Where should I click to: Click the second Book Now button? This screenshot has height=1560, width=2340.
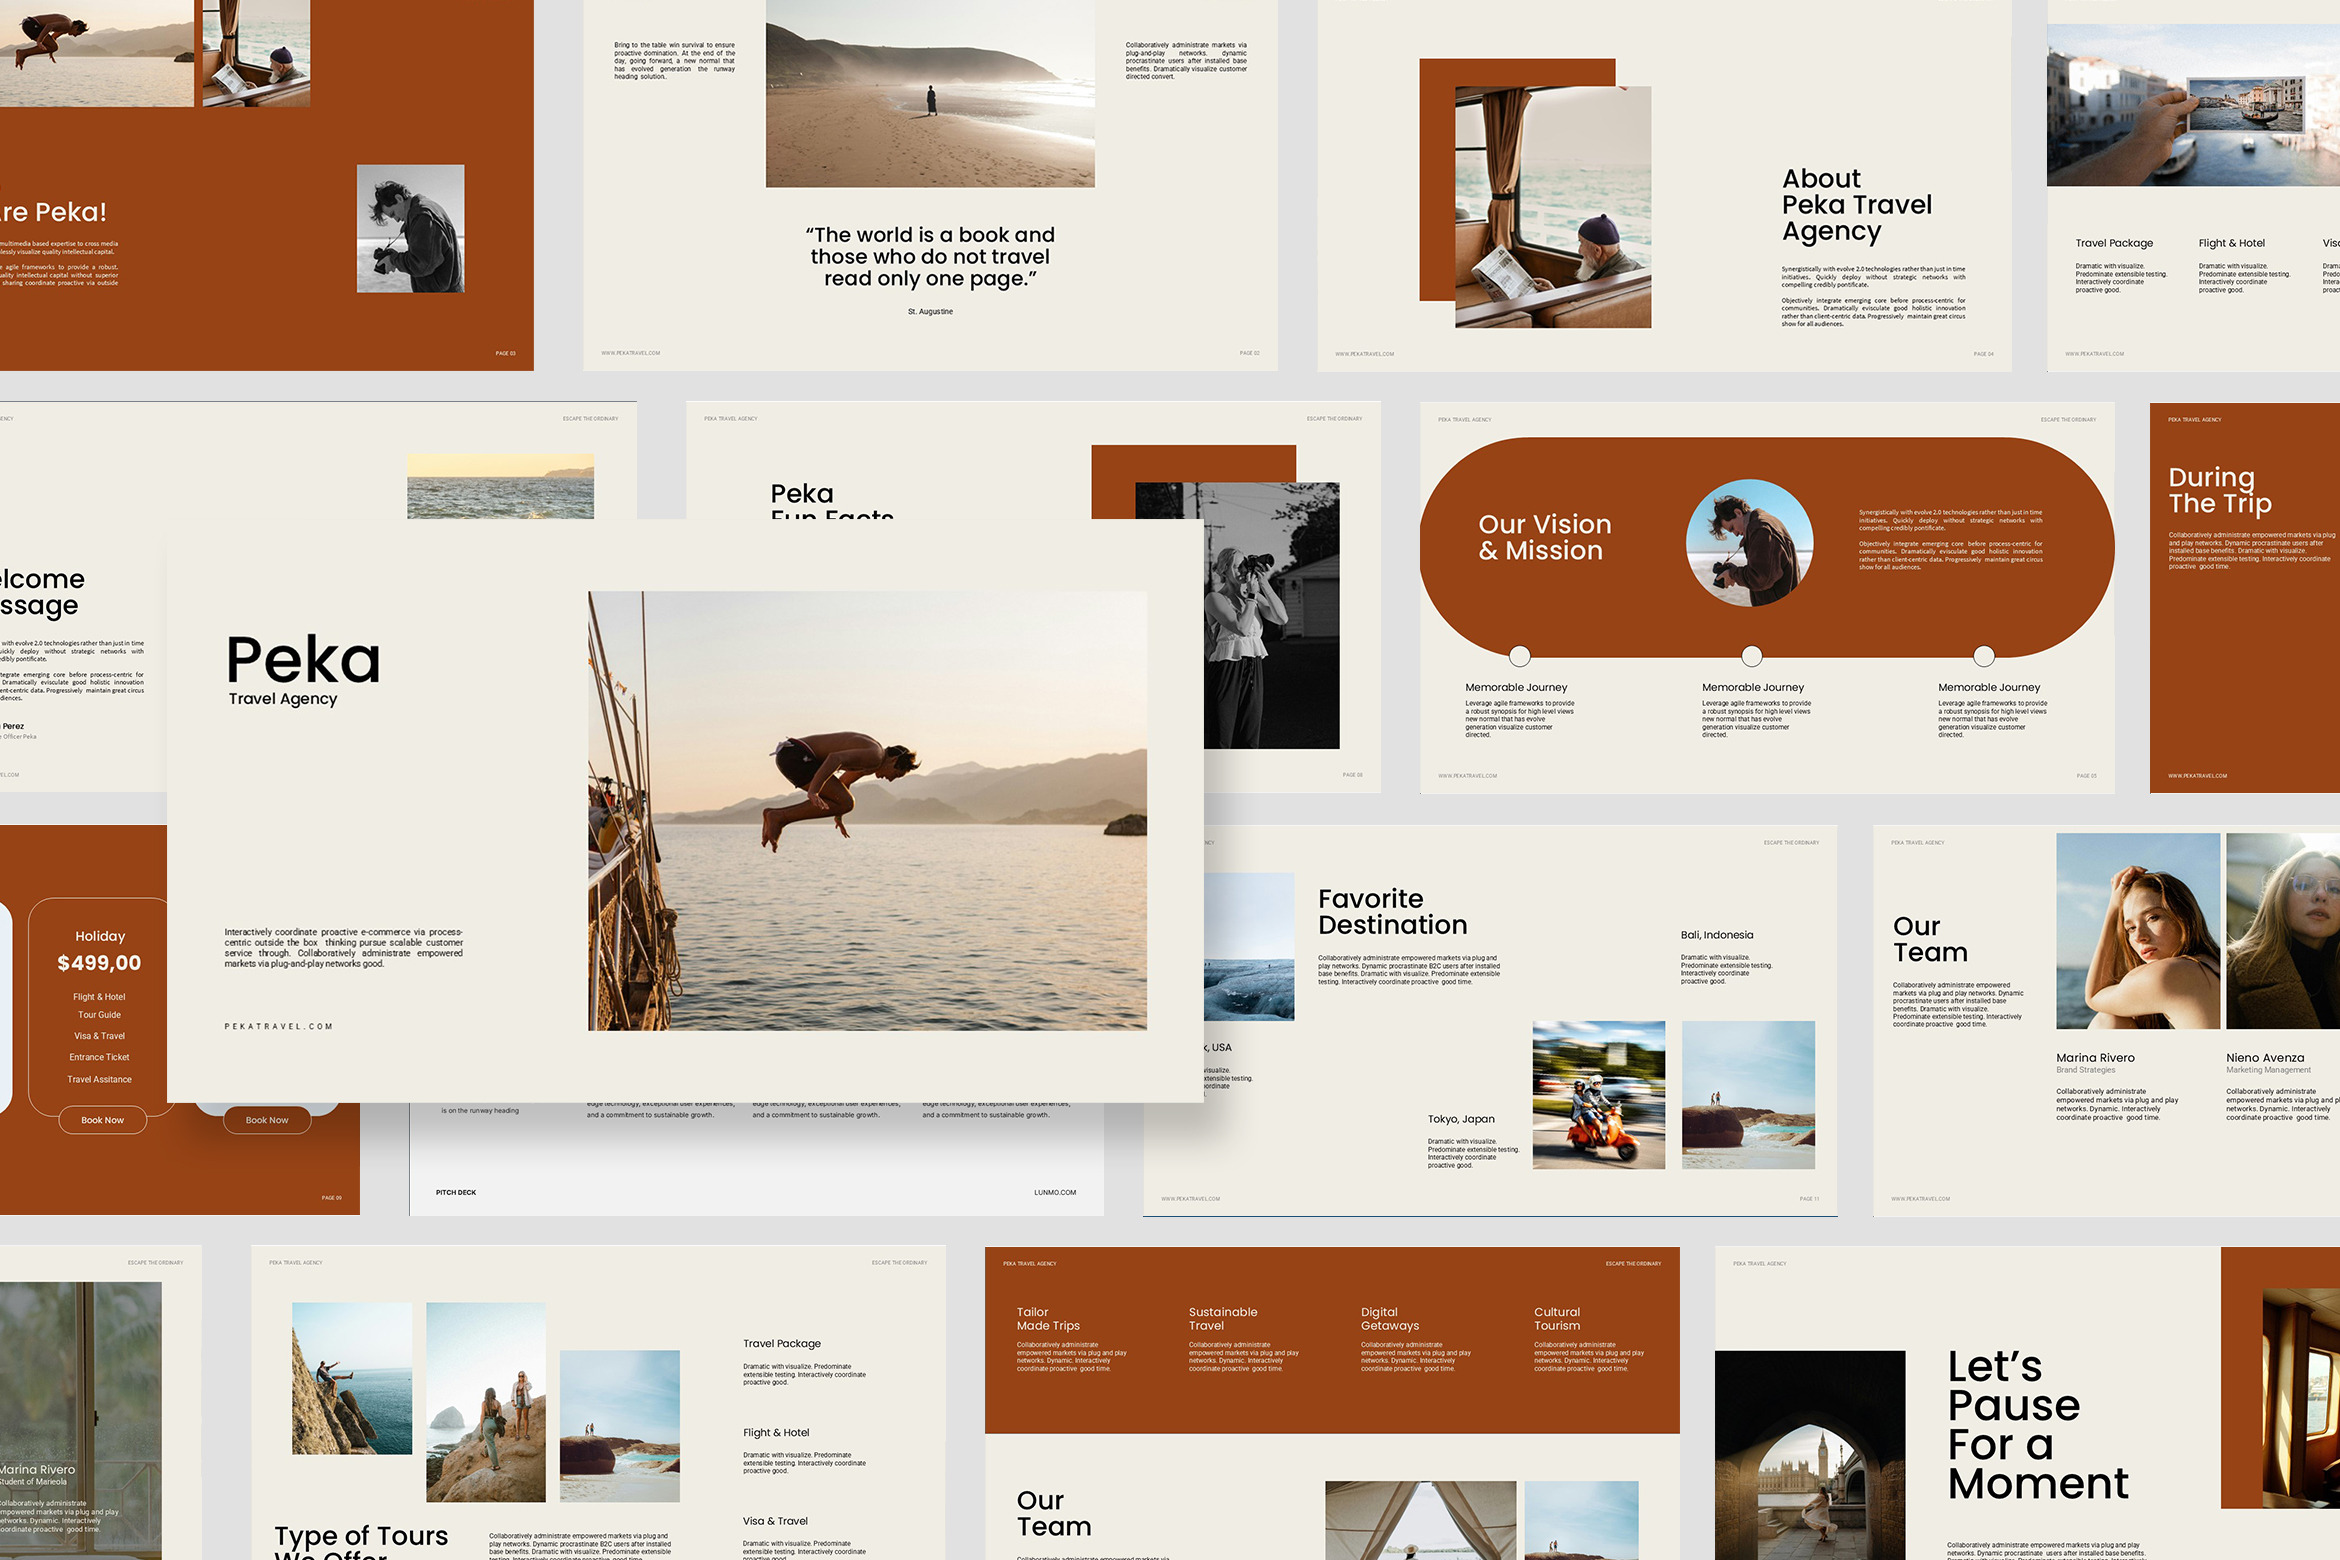pyautogui.click(x=266, y=1120)
